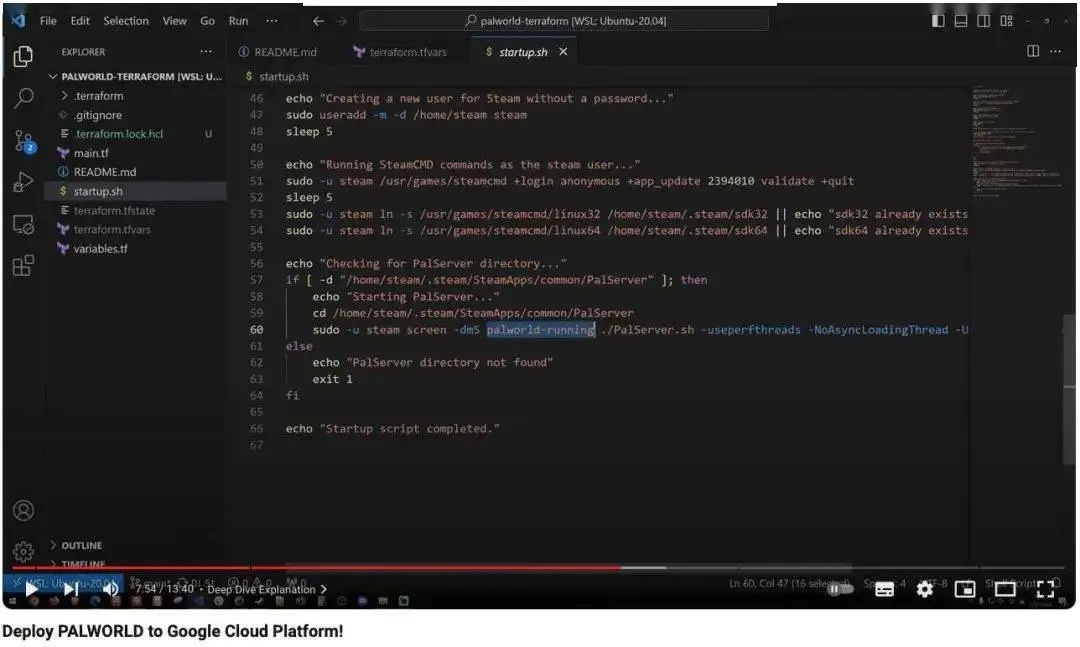Show the hidden menu bar items
The image size is (1080, 647).
click(x=272, y=21)
